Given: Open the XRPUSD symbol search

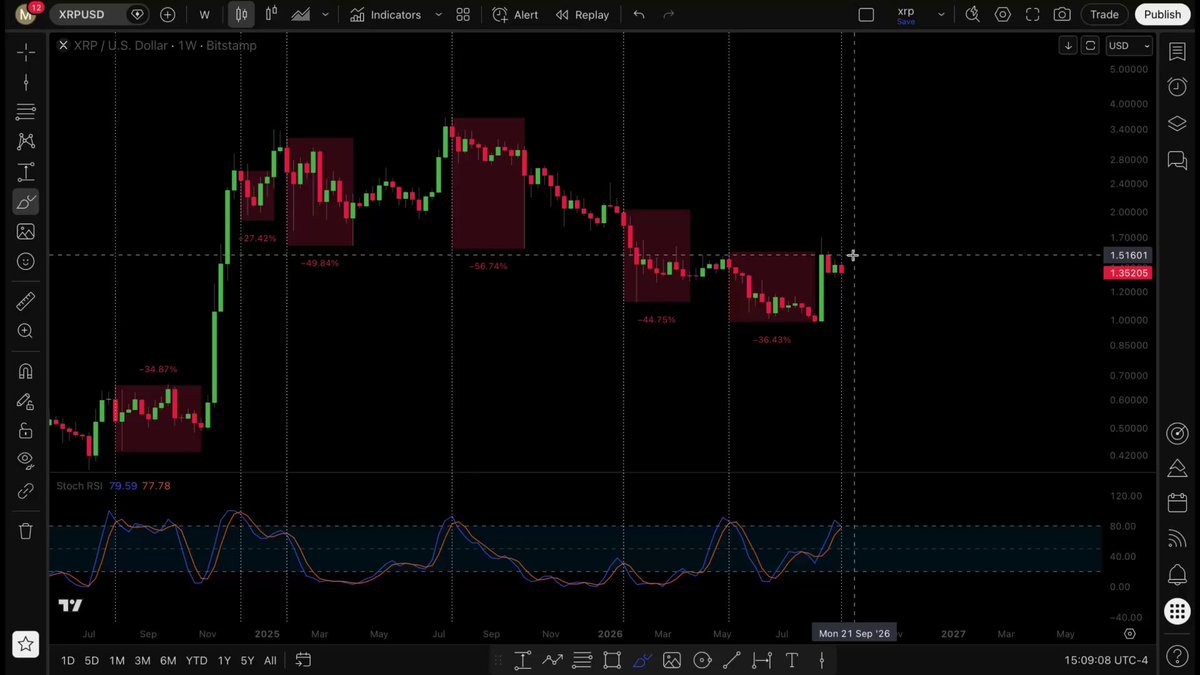Looking at the screenshot, I should coord(82,15).
